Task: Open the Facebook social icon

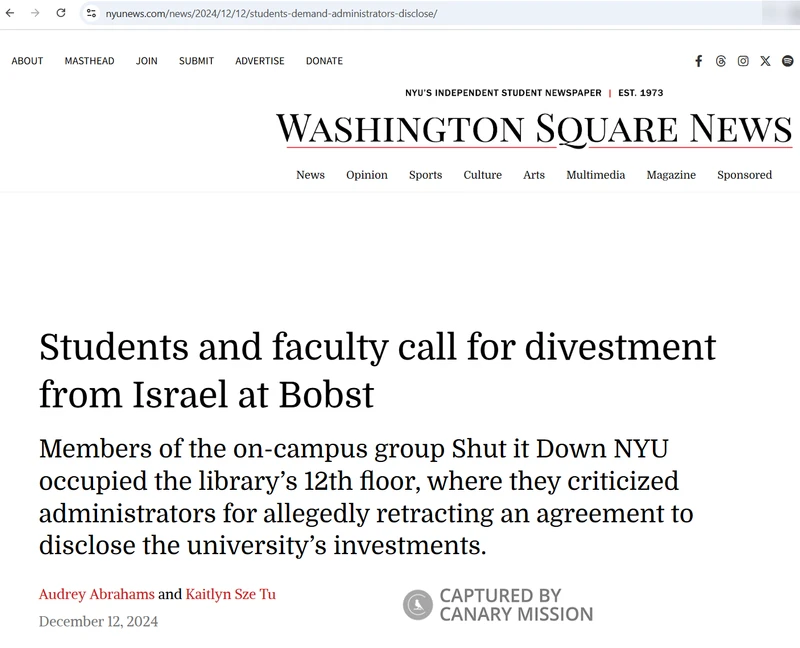Action: [698, 61]
